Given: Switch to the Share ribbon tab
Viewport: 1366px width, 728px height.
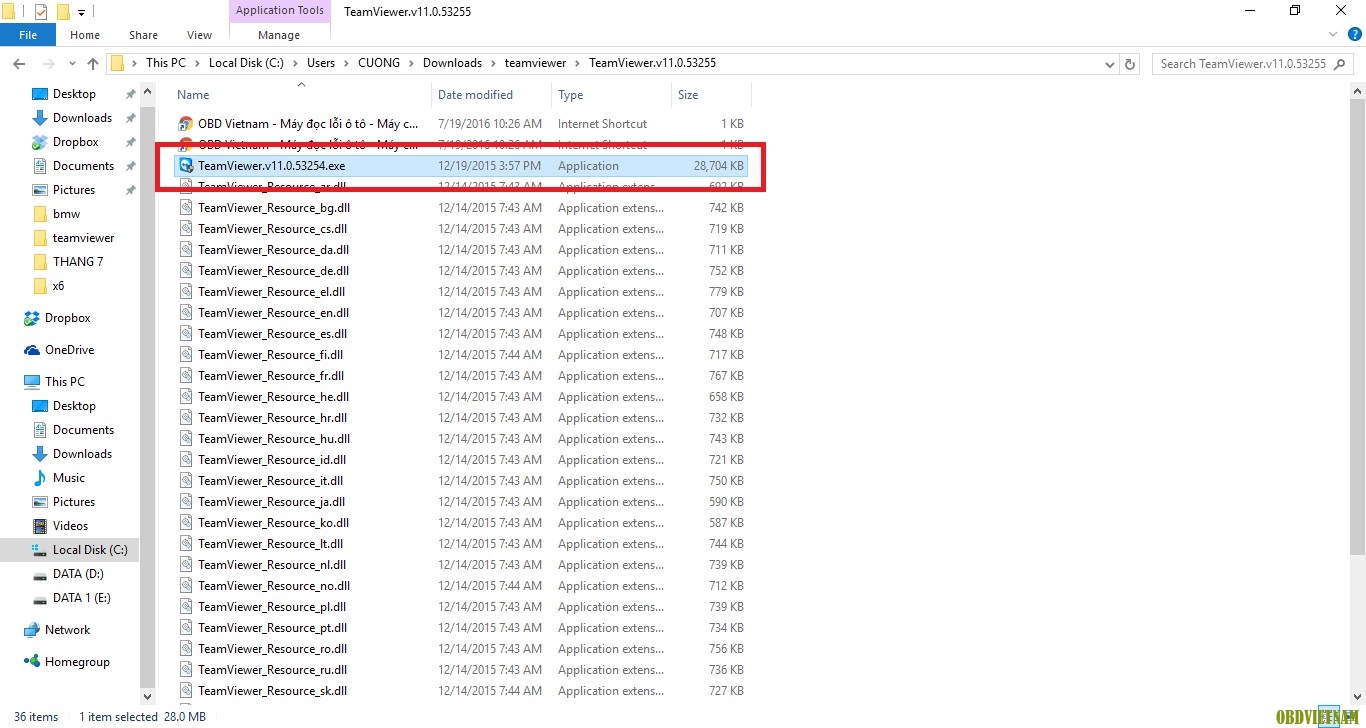Looking at the screenshot, I should (x=143, y=35).
